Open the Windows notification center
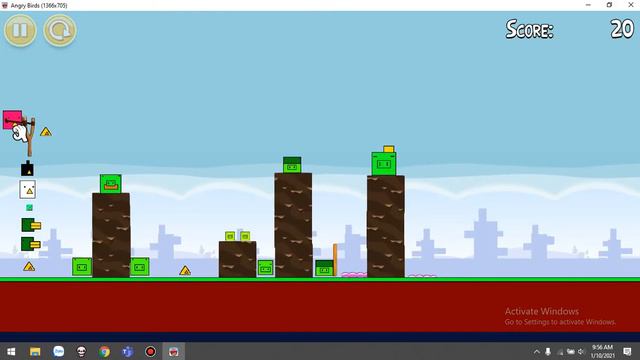Viewport: 640px width, 360px height. (627, 351)
